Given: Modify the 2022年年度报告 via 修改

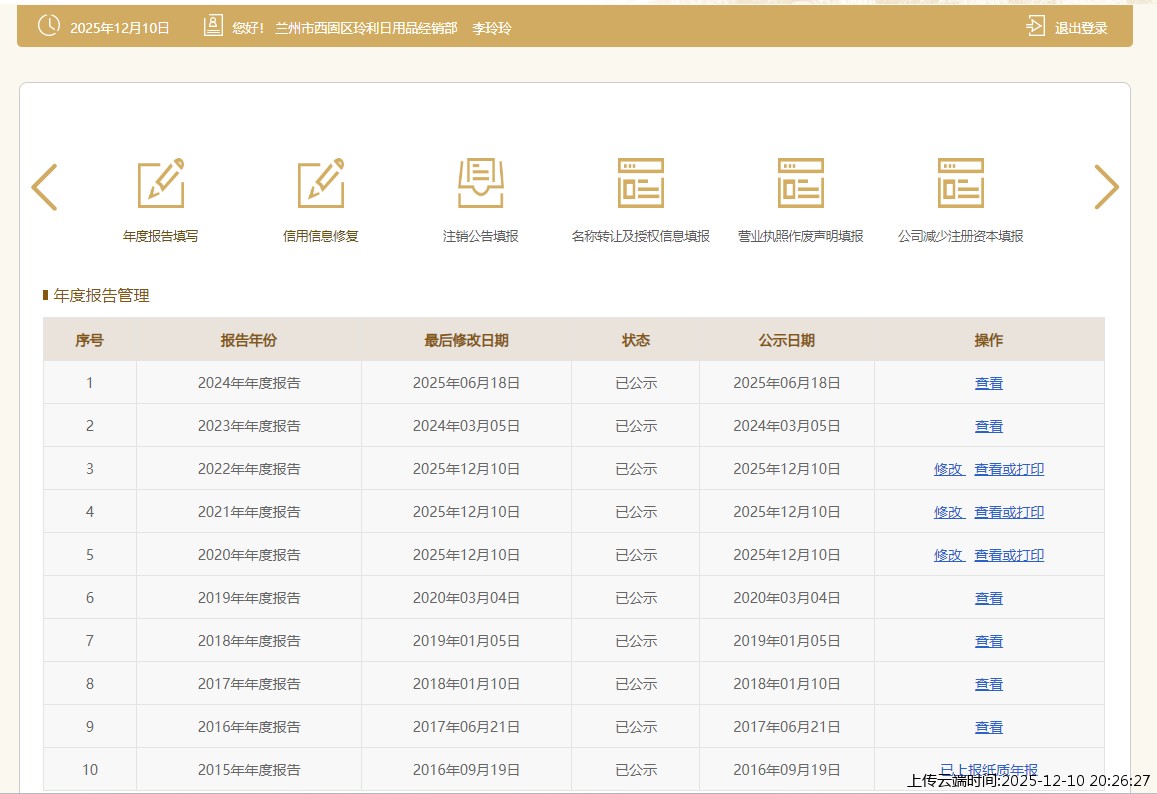Looking at the screenshot, I should tap(948, 469).
